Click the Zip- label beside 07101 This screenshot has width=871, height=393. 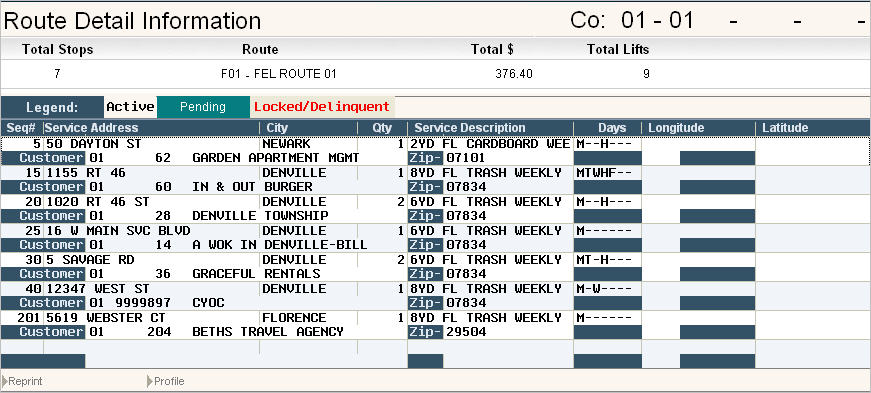[426, 158]
